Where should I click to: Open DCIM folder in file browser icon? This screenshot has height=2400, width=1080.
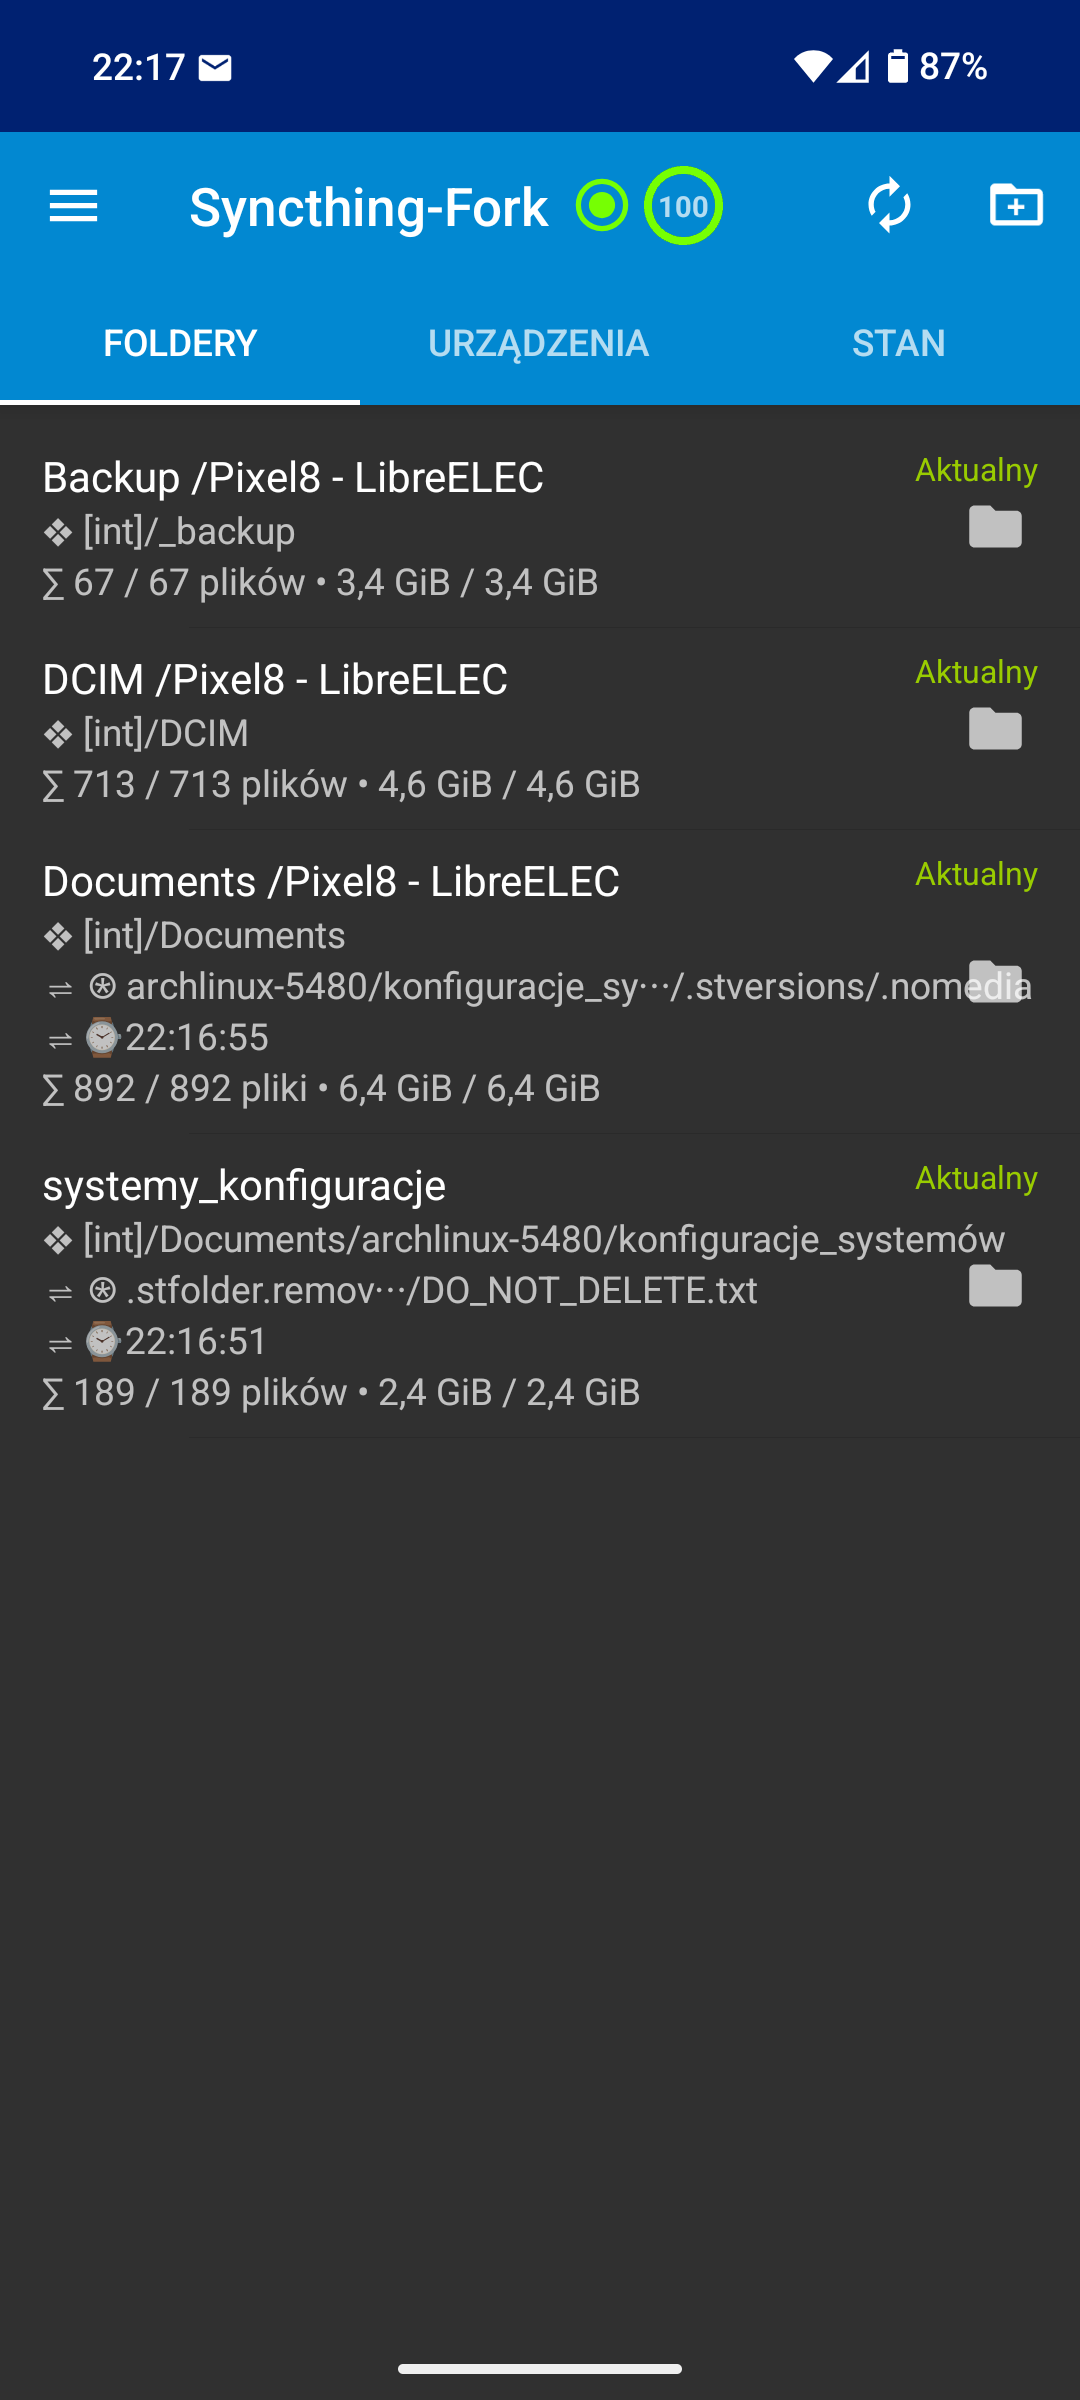click(995, 729)
